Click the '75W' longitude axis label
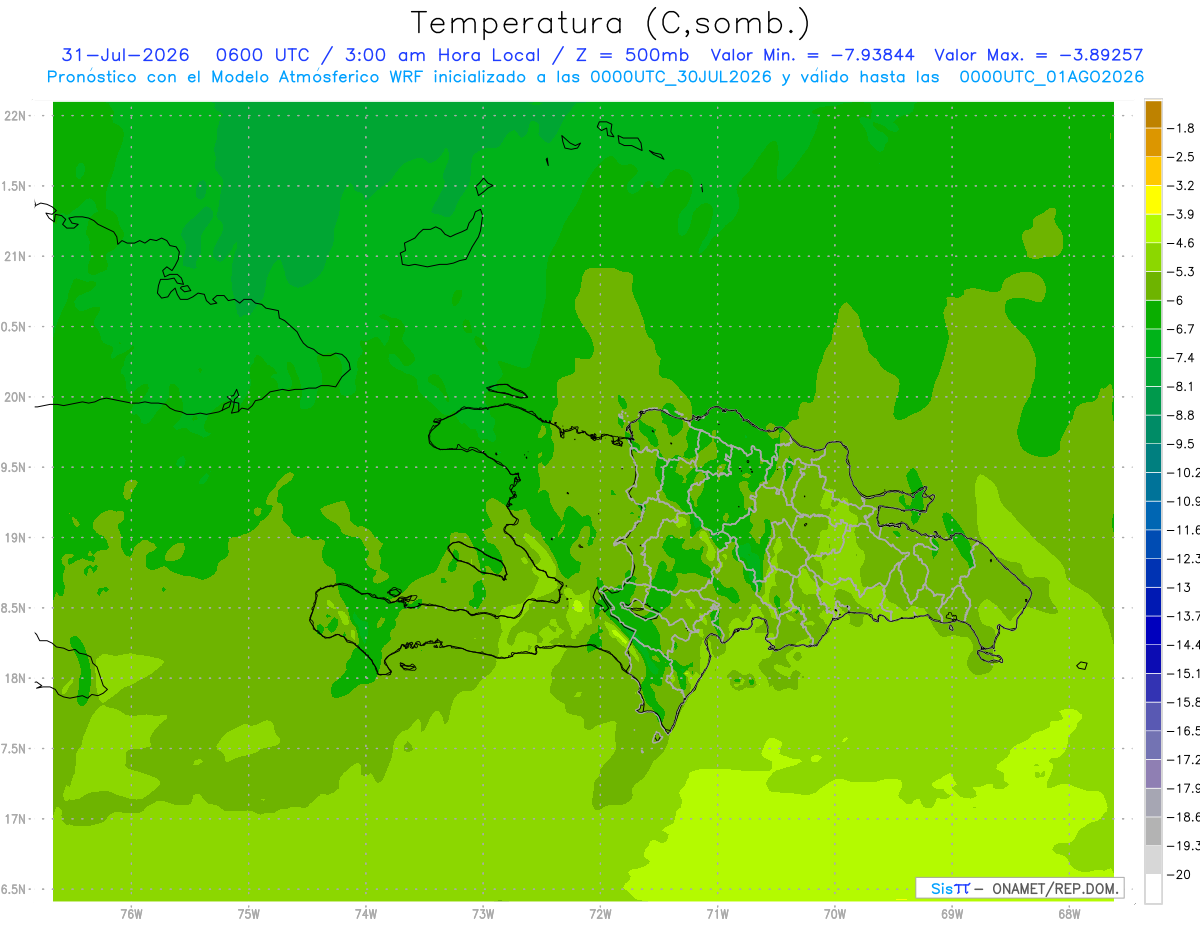 249,914
